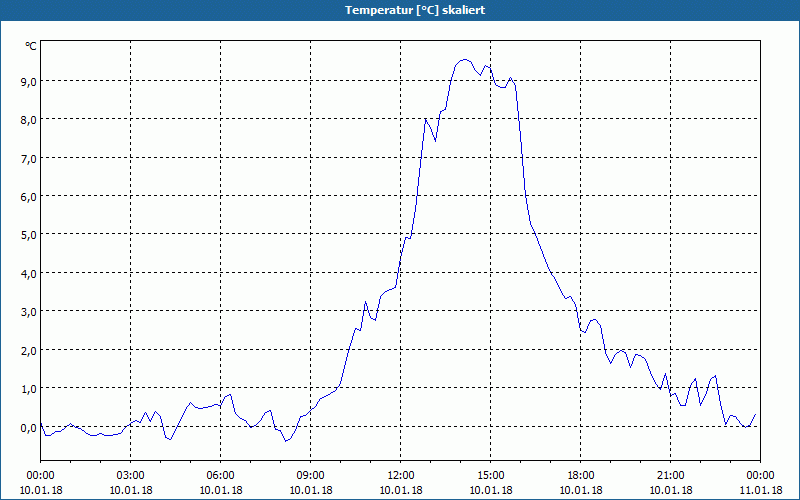This screenshot has width=800, height=500.
Task: Pick the '4,0' y-axis label
Action: click(29, 274)
